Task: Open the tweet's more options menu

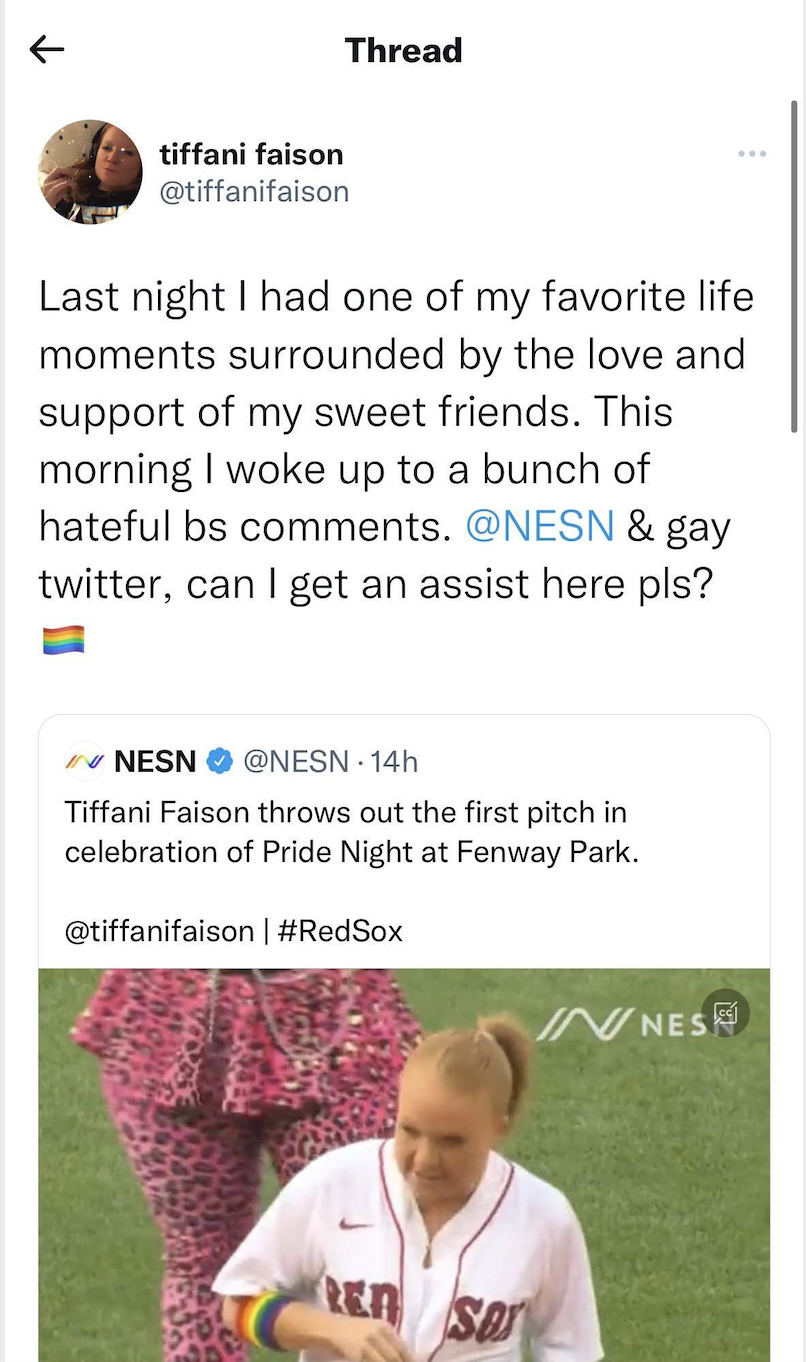Action: click(x=751, y=154)
